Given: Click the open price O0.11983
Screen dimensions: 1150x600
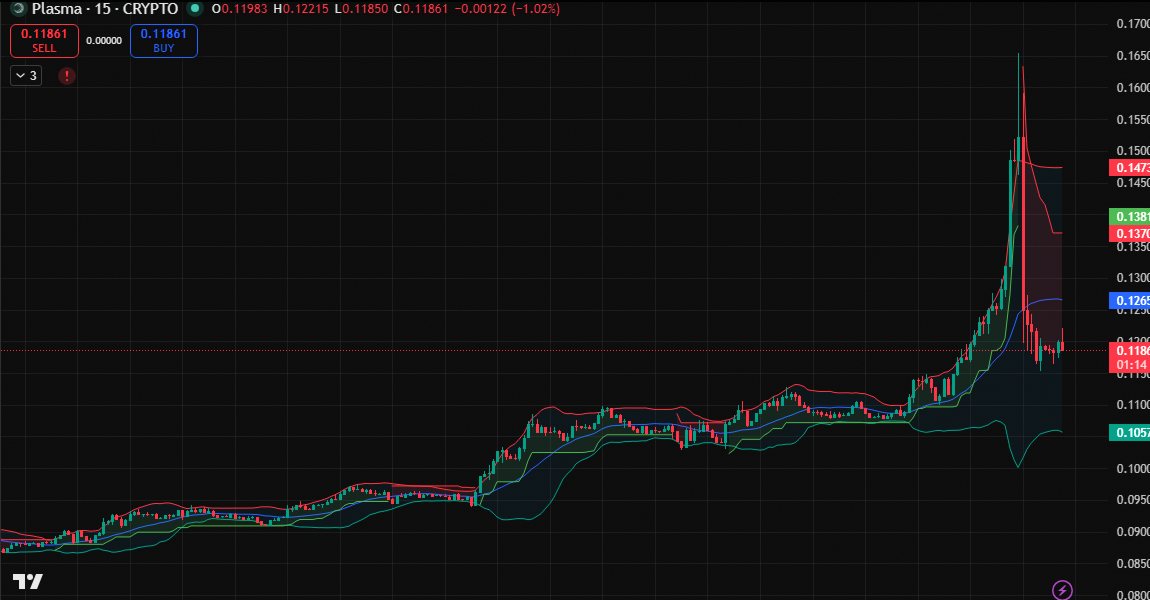Looking at the screenshot, I should (x=239, y=9).
